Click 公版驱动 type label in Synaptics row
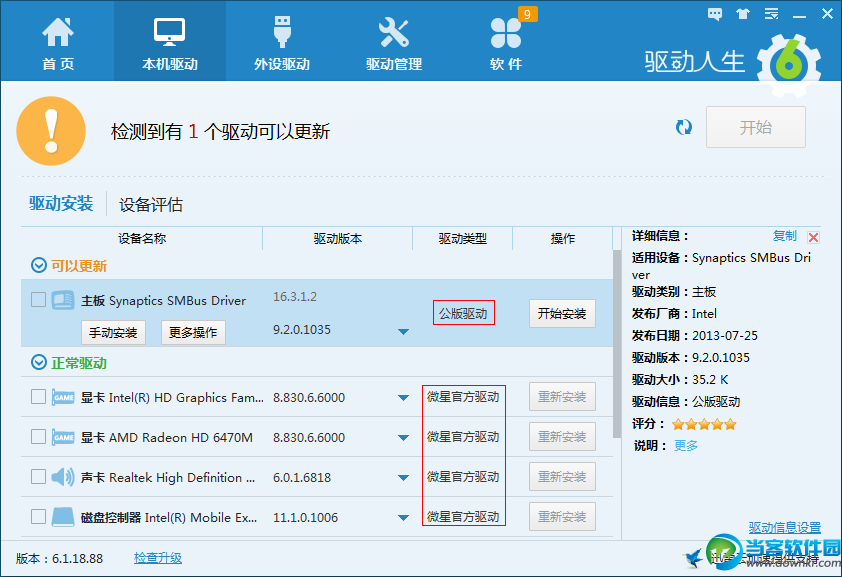Image resolution: width=842 pixels, height=577 pixels. pyautogui.click(x=463, y=313)
